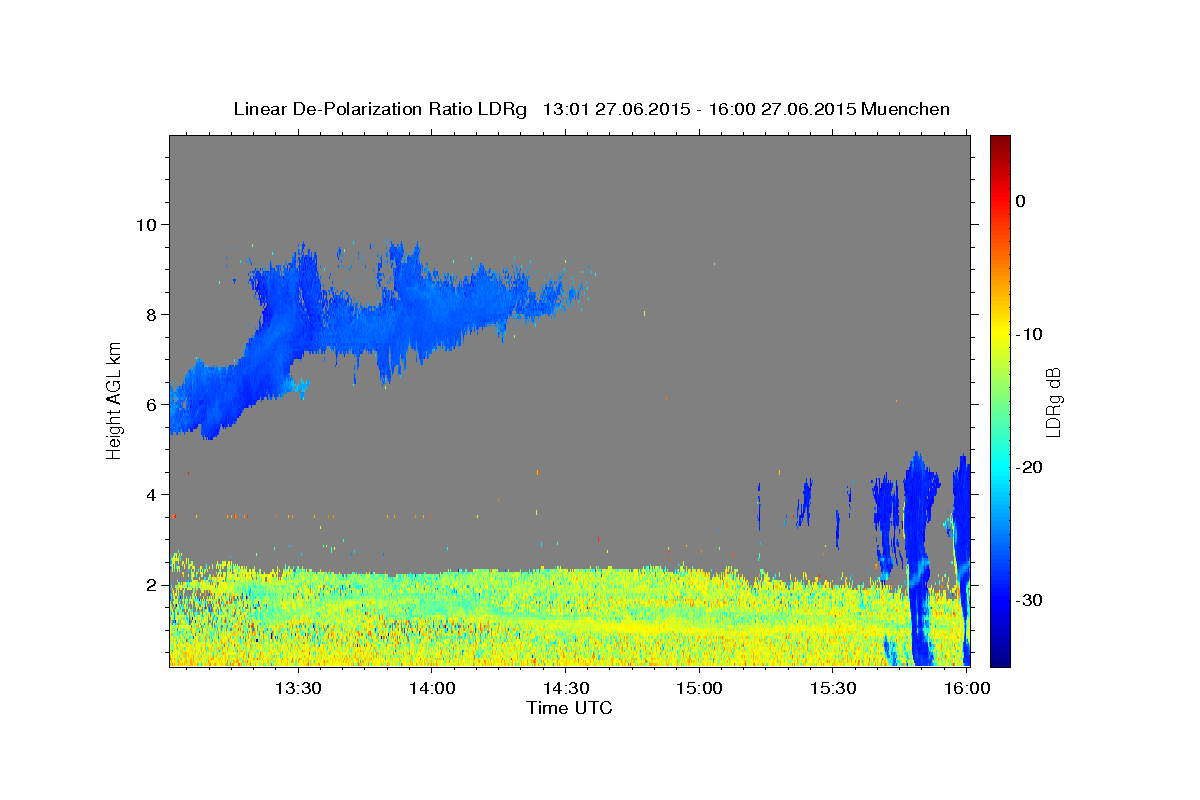Click the height tick label 2

(153, 584)
